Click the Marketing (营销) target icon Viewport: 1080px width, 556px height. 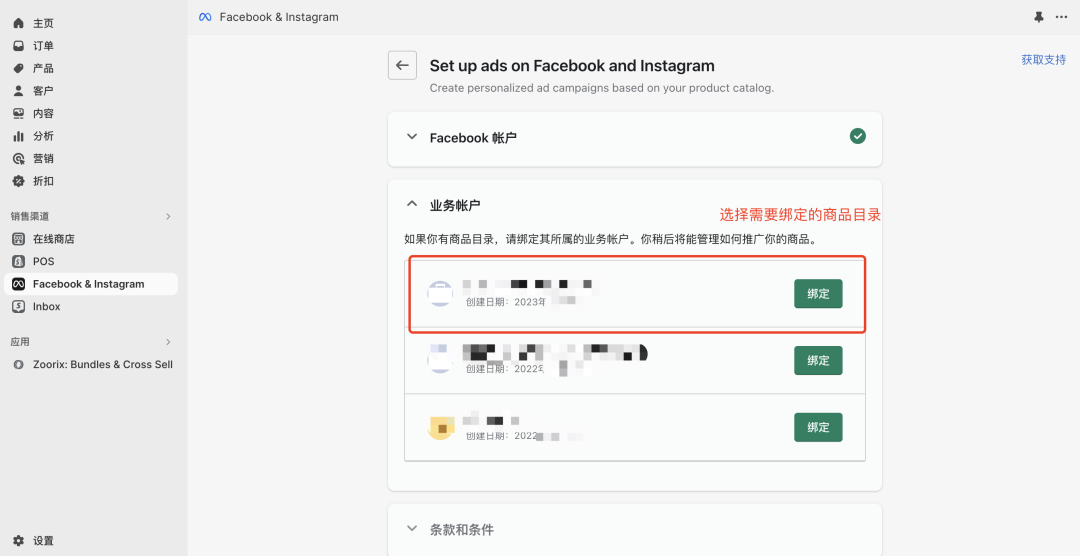pyautogui.click(x=19, y=158)
